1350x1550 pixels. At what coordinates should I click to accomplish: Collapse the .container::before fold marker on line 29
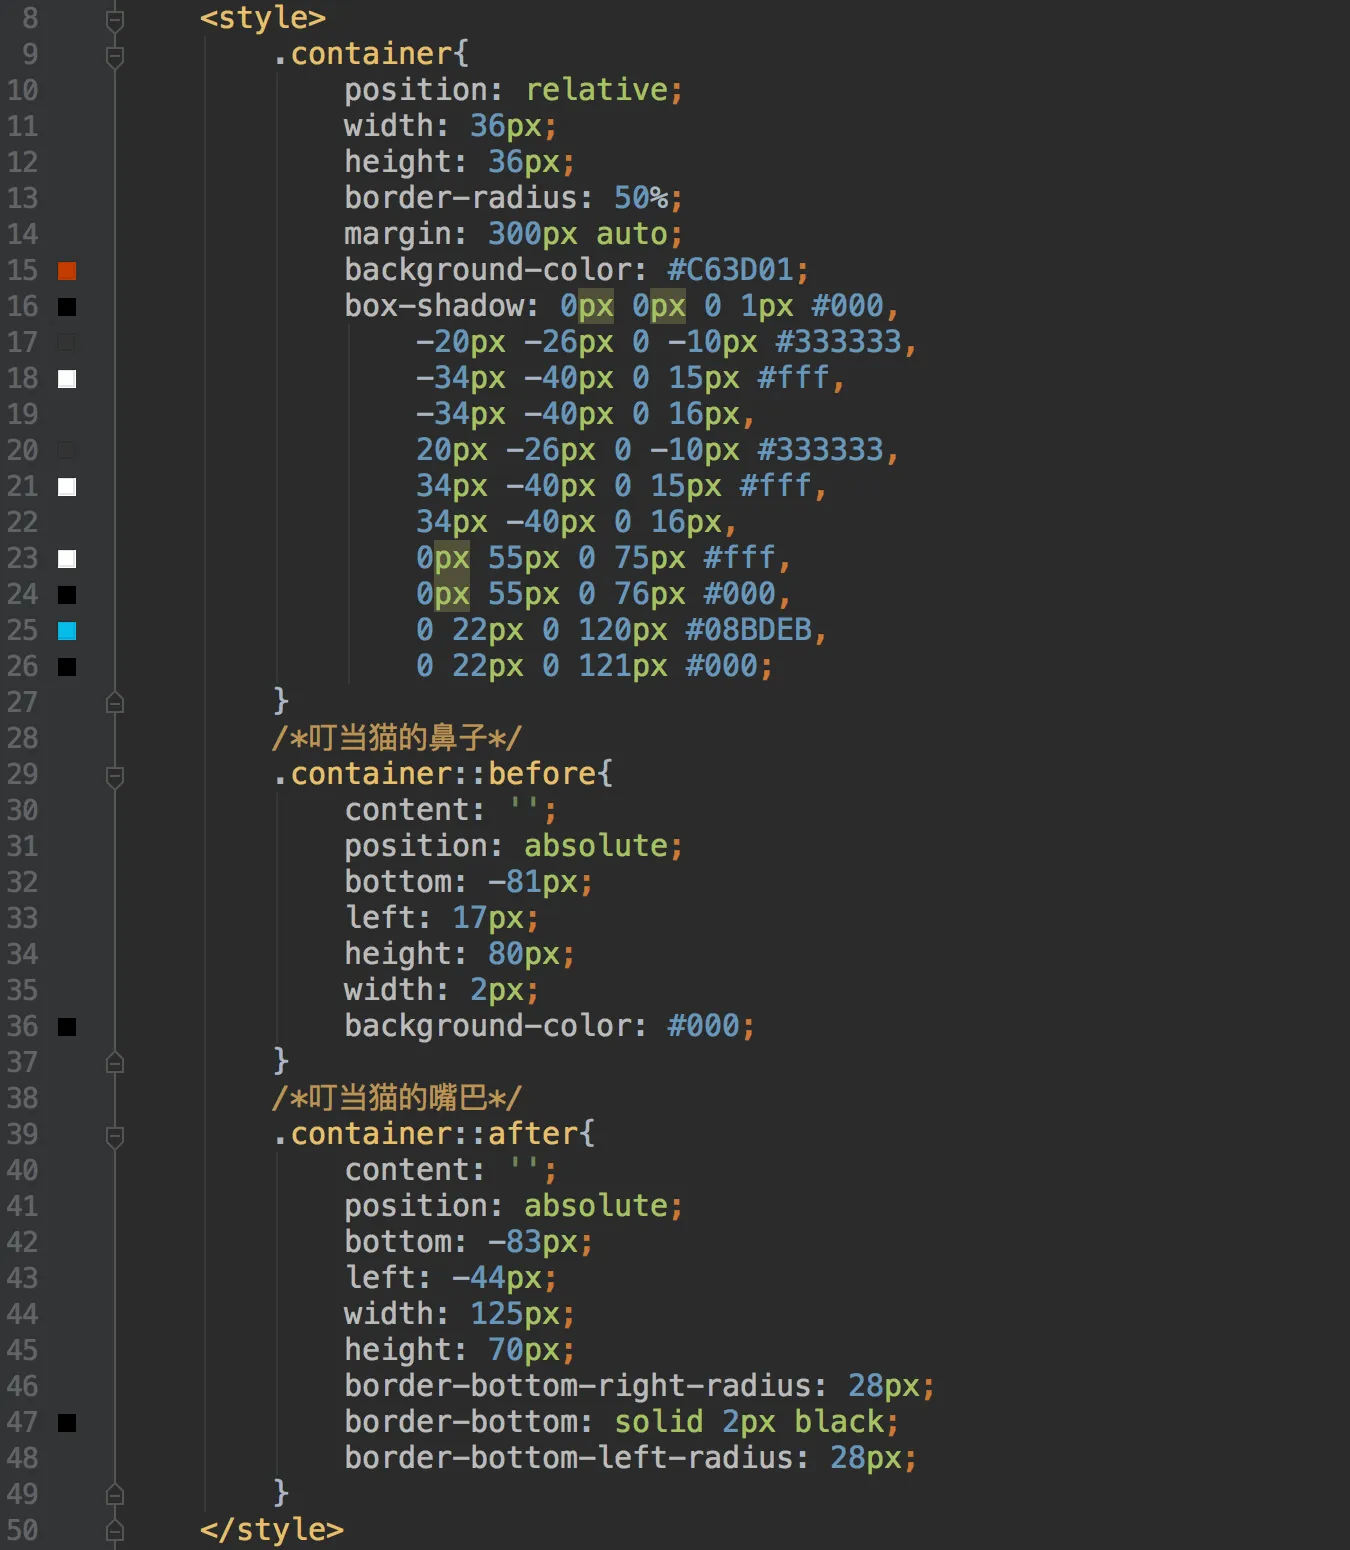tap(115, 777)
